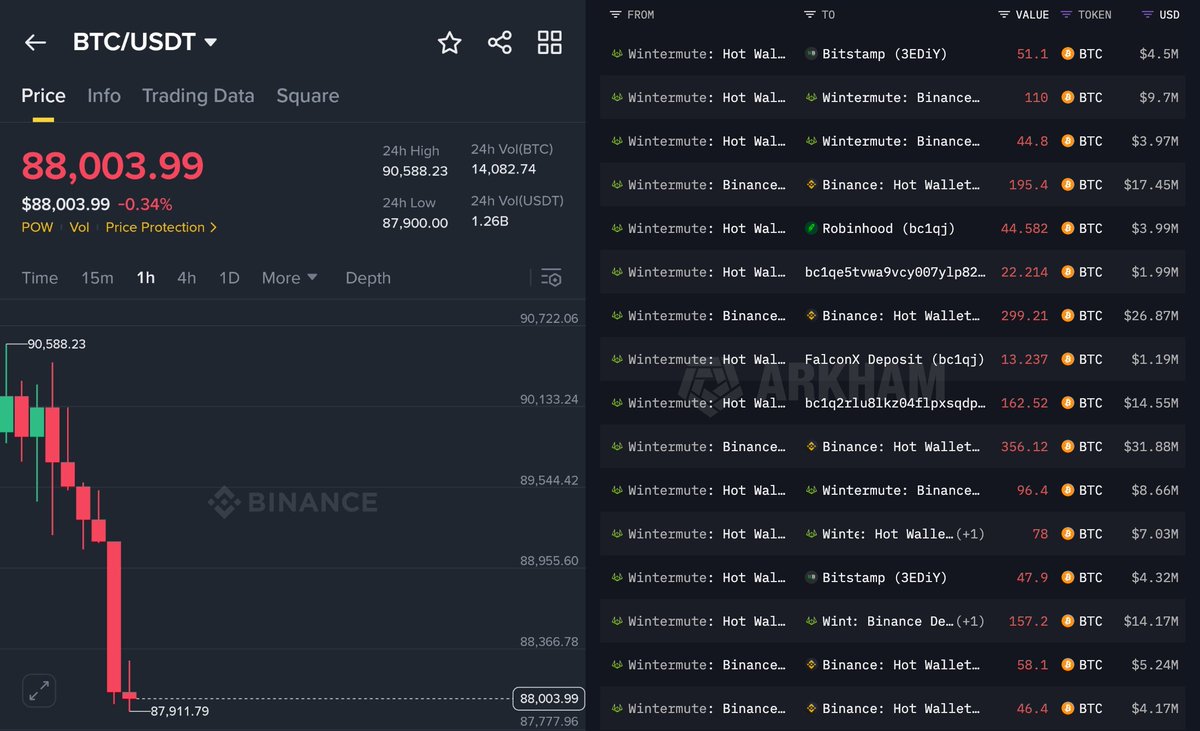The image size is (1200, 731).
Task: Click the $17.45M USD value
Action: click(1151, 185)
